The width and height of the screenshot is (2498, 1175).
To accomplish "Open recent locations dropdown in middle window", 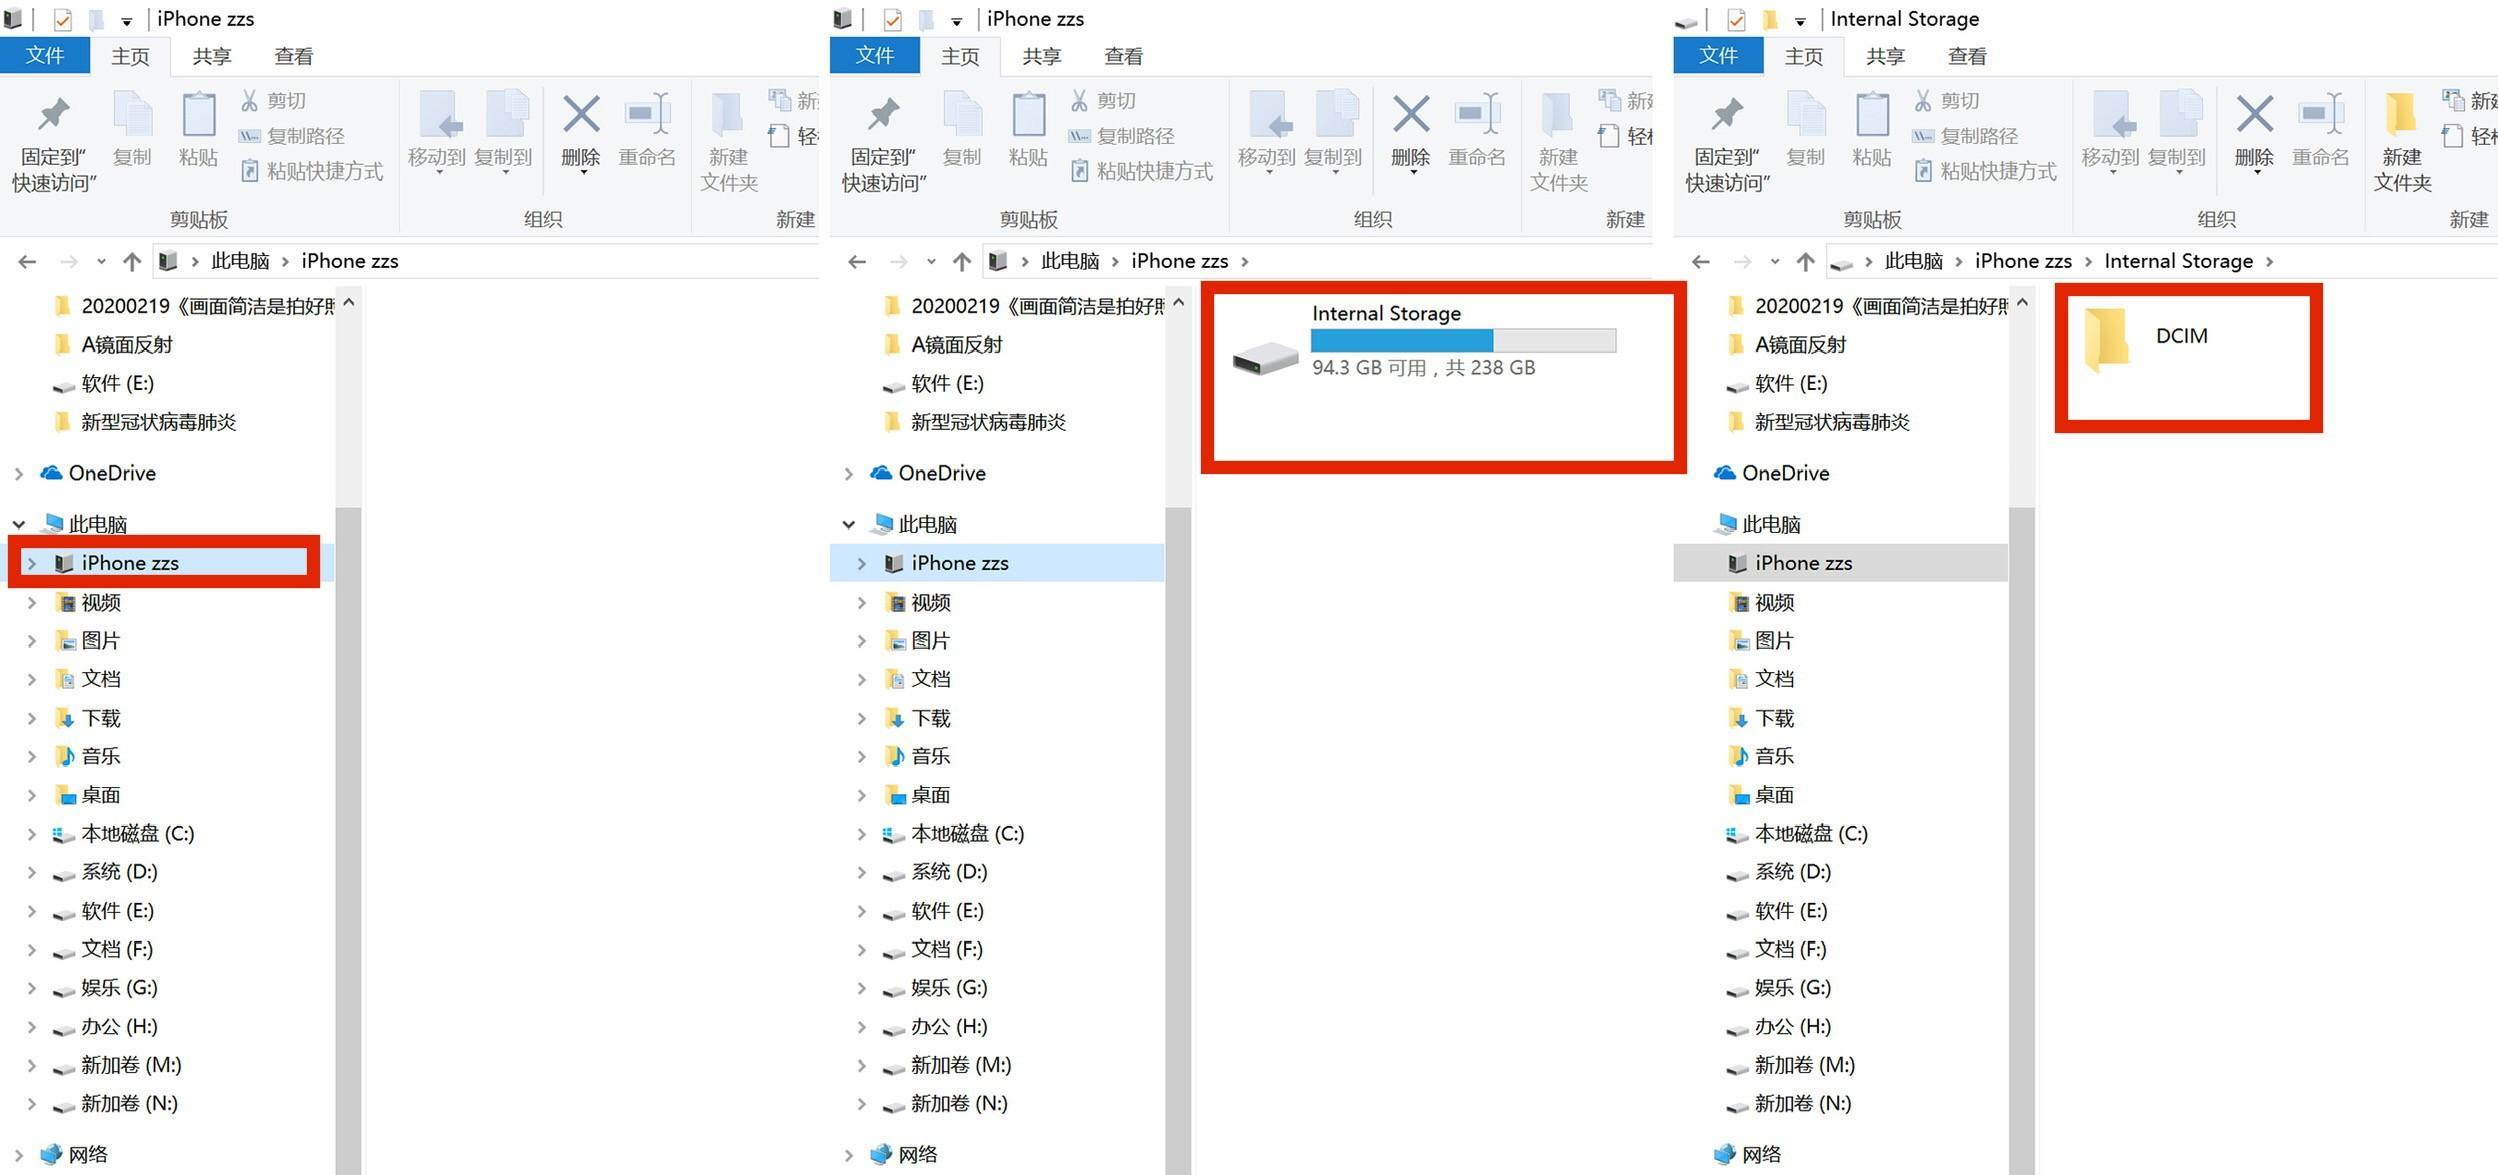I will click(x=931, y=262).
